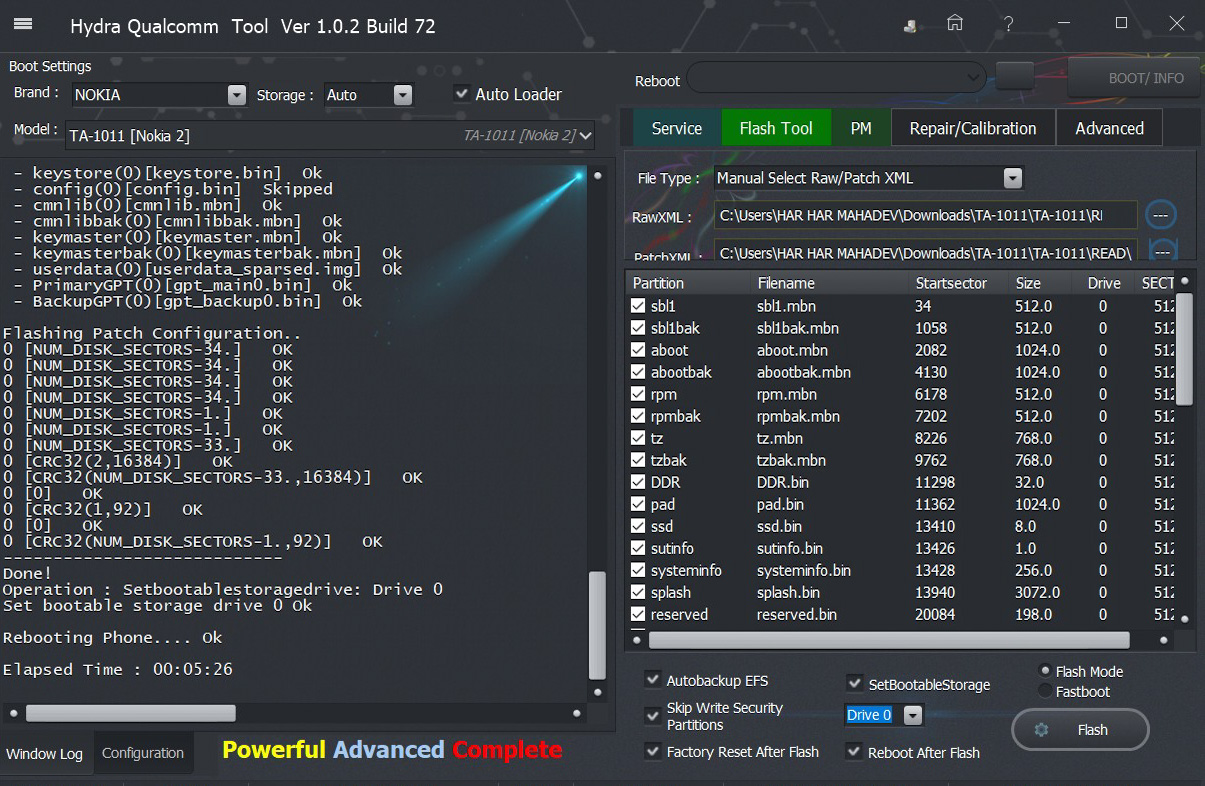Uncheck the sbl1 partition
The width and height of the screenshot is (1205, 786).
point(639,306)
